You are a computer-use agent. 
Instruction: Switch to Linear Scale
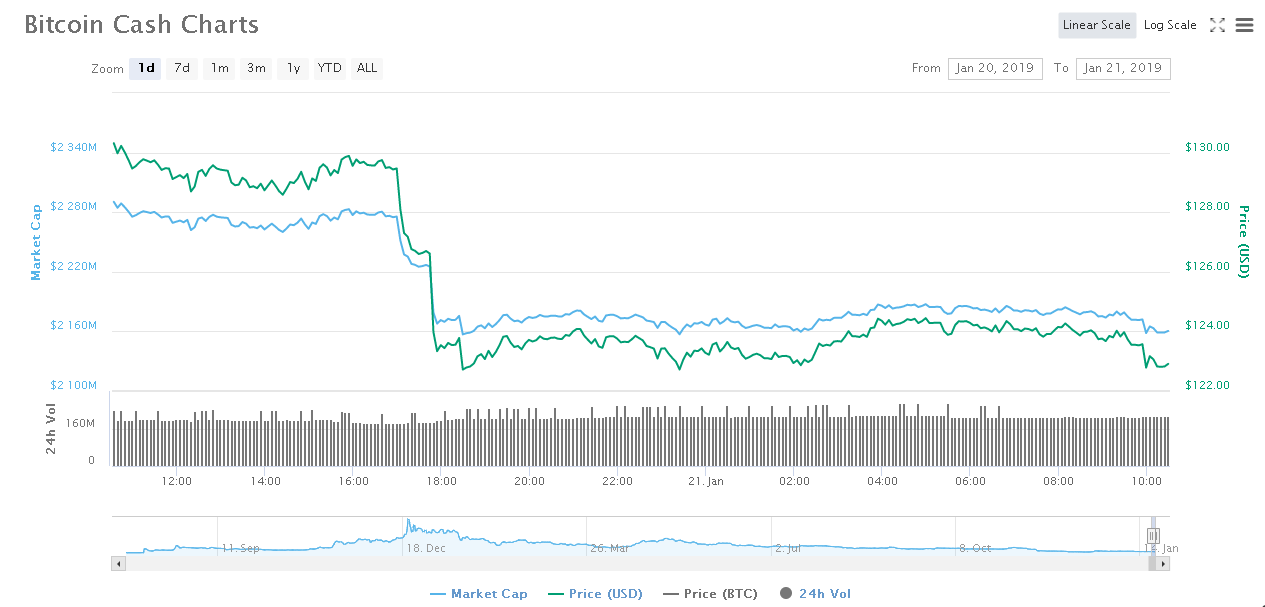(x=1097, y=25)
